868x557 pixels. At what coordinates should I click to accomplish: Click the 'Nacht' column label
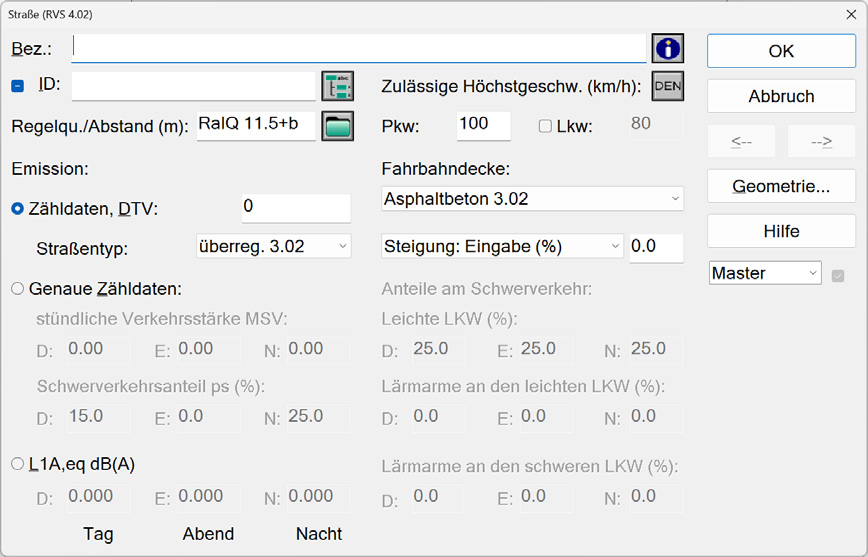pyautogui.click(x=319, y=534)
